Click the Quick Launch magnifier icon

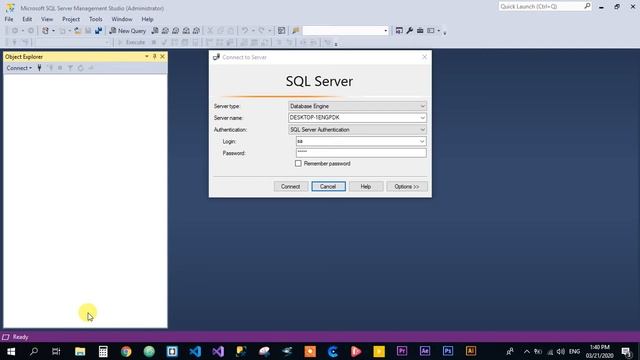pos(587,6)
